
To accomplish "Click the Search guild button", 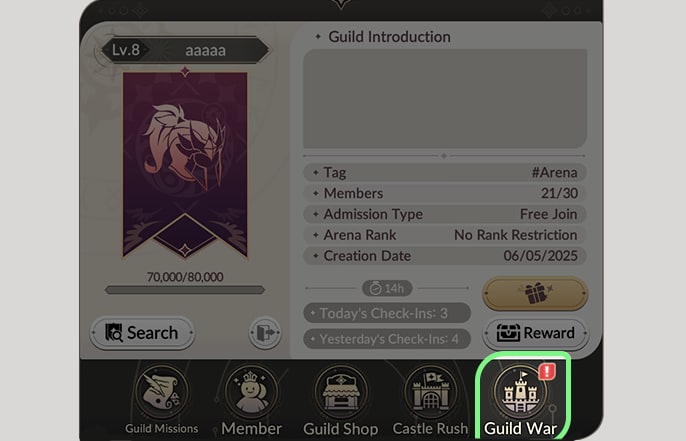I will point(142,333).
